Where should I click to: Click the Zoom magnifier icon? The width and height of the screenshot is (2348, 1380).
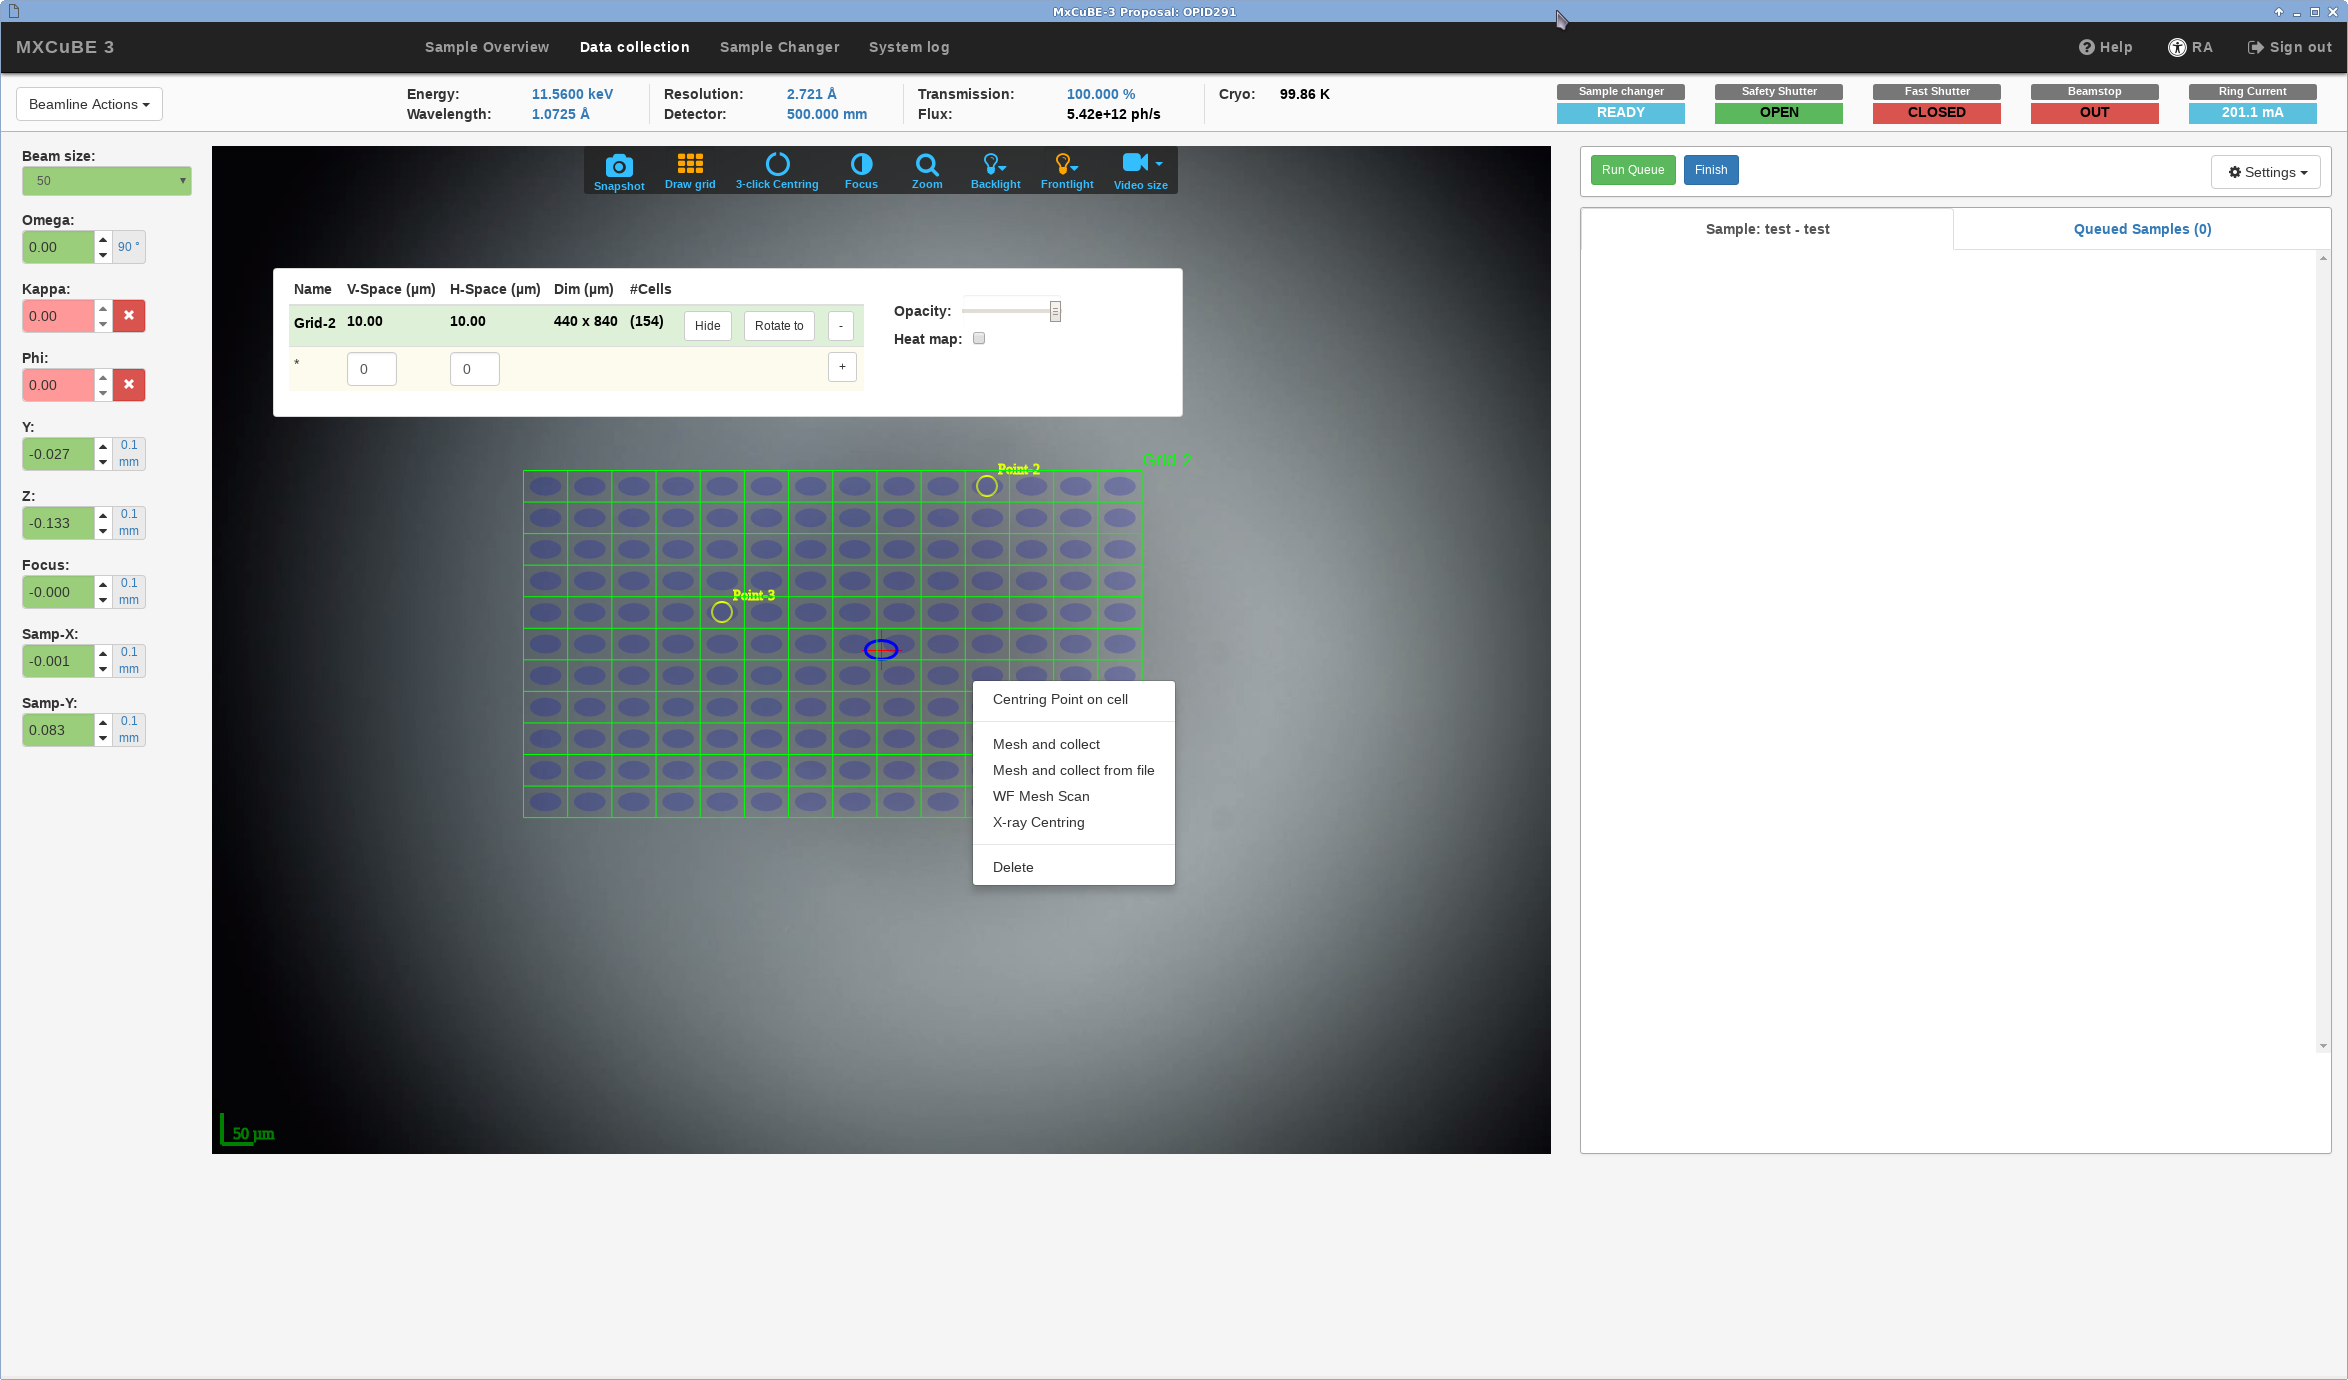(x=927, y=164)
